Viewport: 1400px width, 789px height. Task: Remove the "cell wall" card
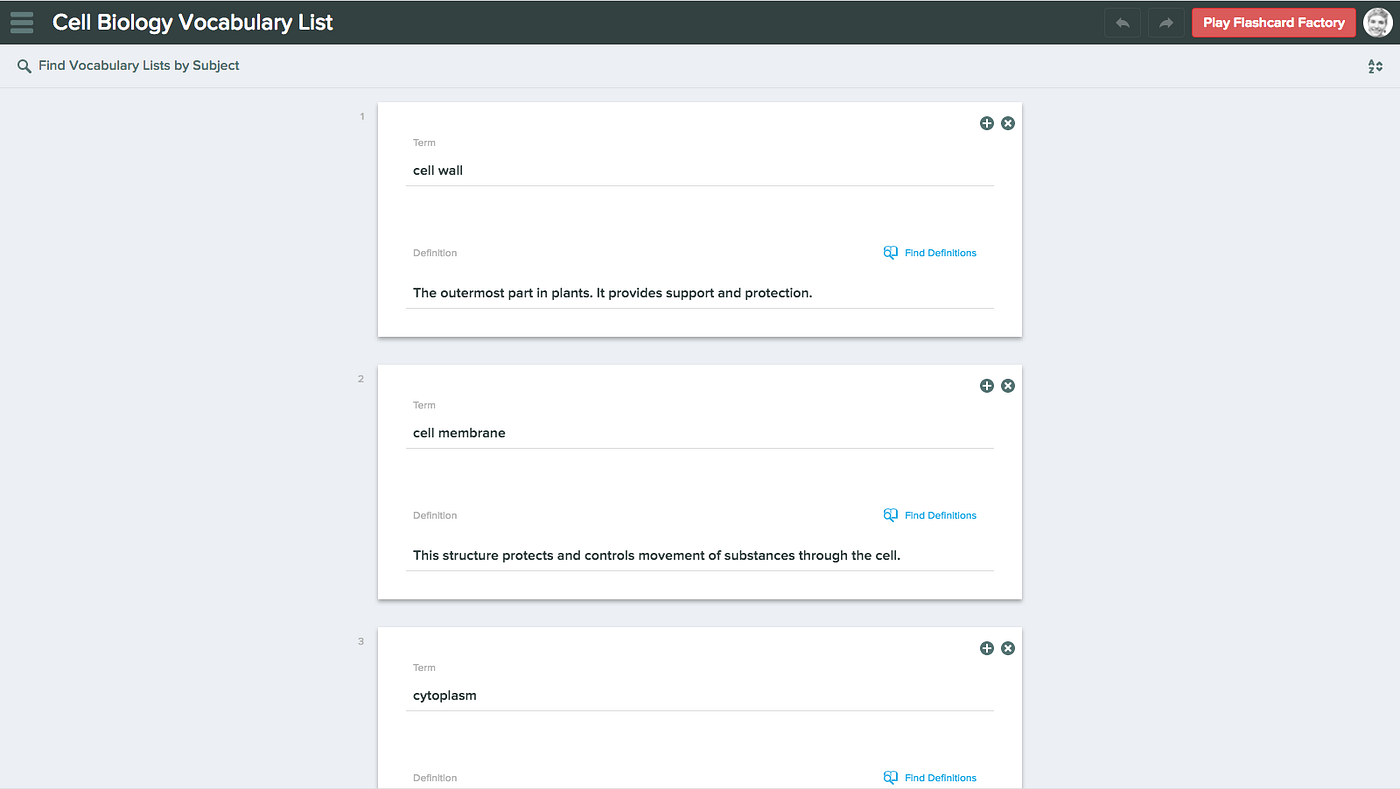1007,122
